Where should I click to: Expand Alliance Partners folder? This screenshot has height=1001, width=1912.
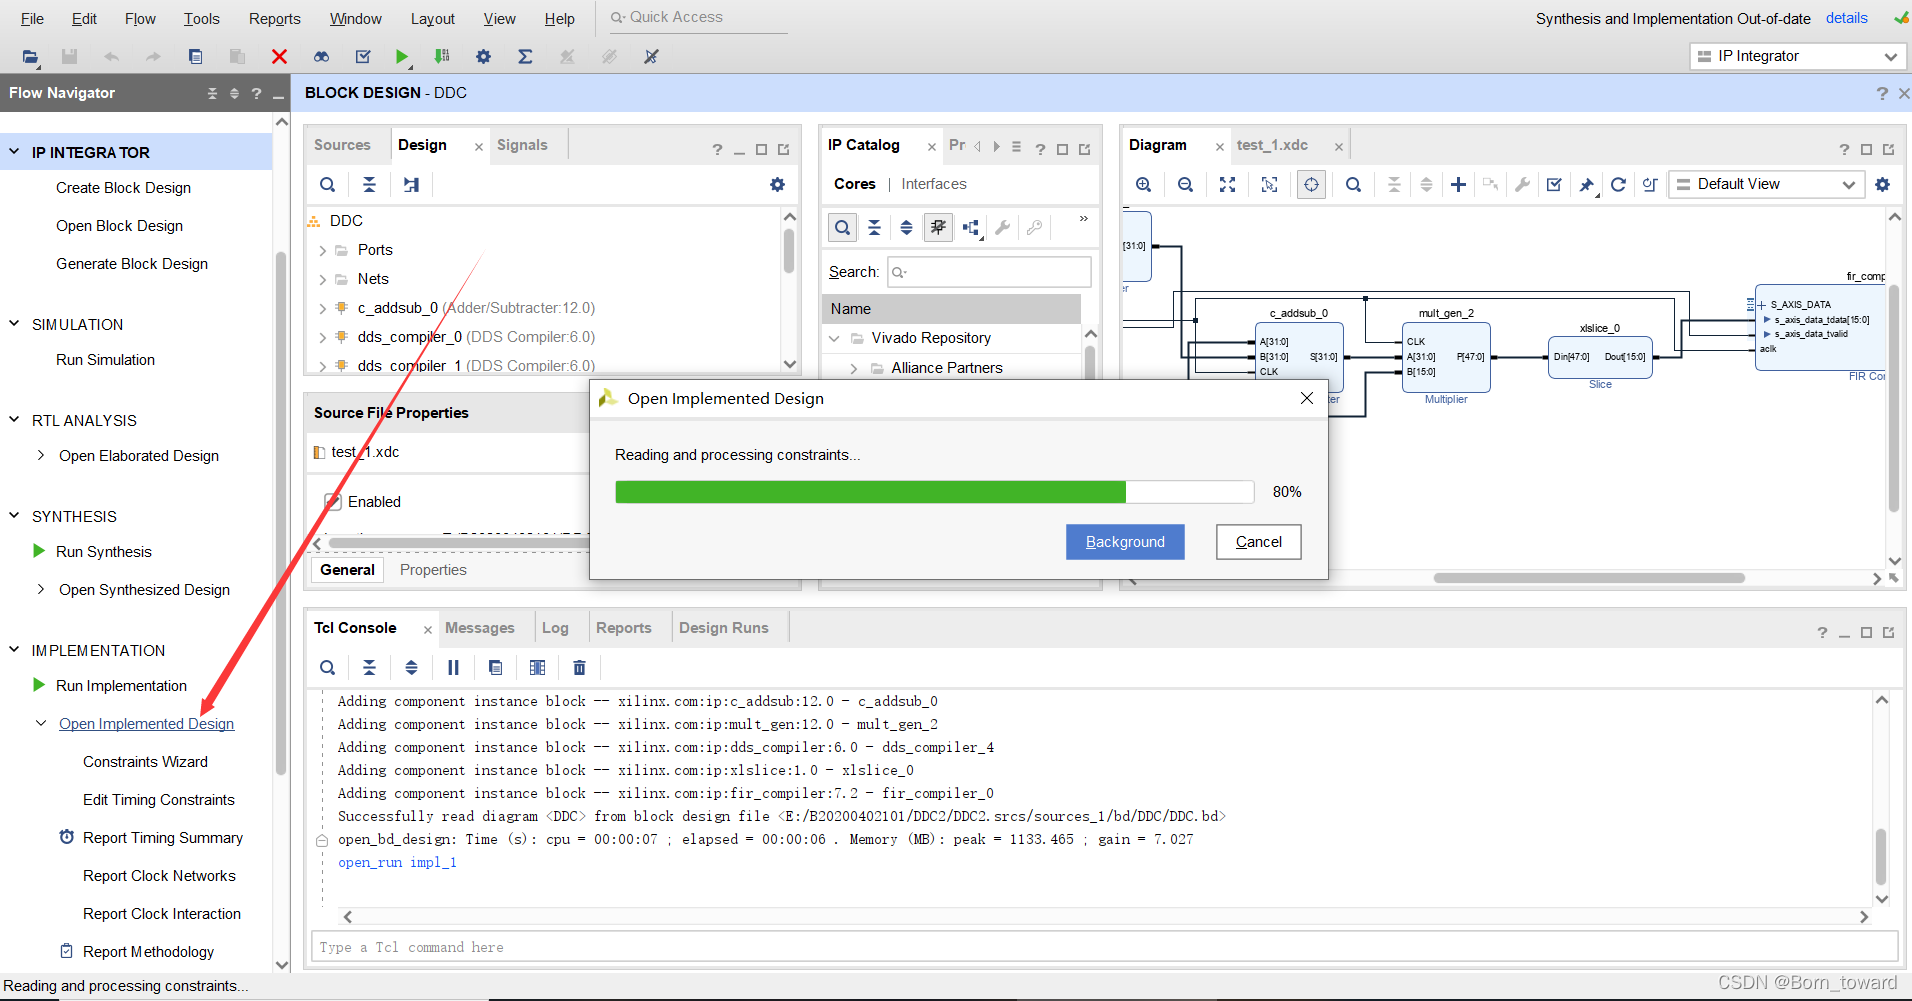click(x=853, y=369)
